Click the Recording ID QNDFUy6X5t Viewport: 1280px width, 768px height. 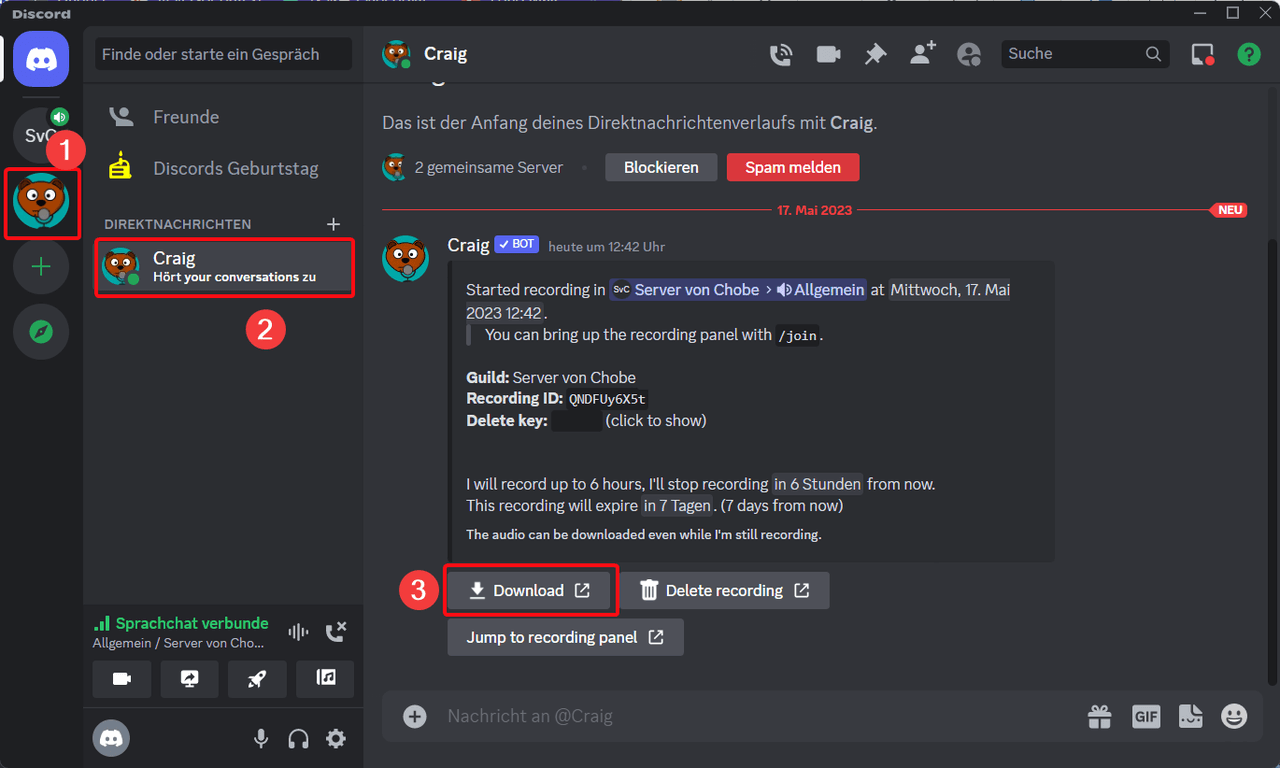coord(608,399)
